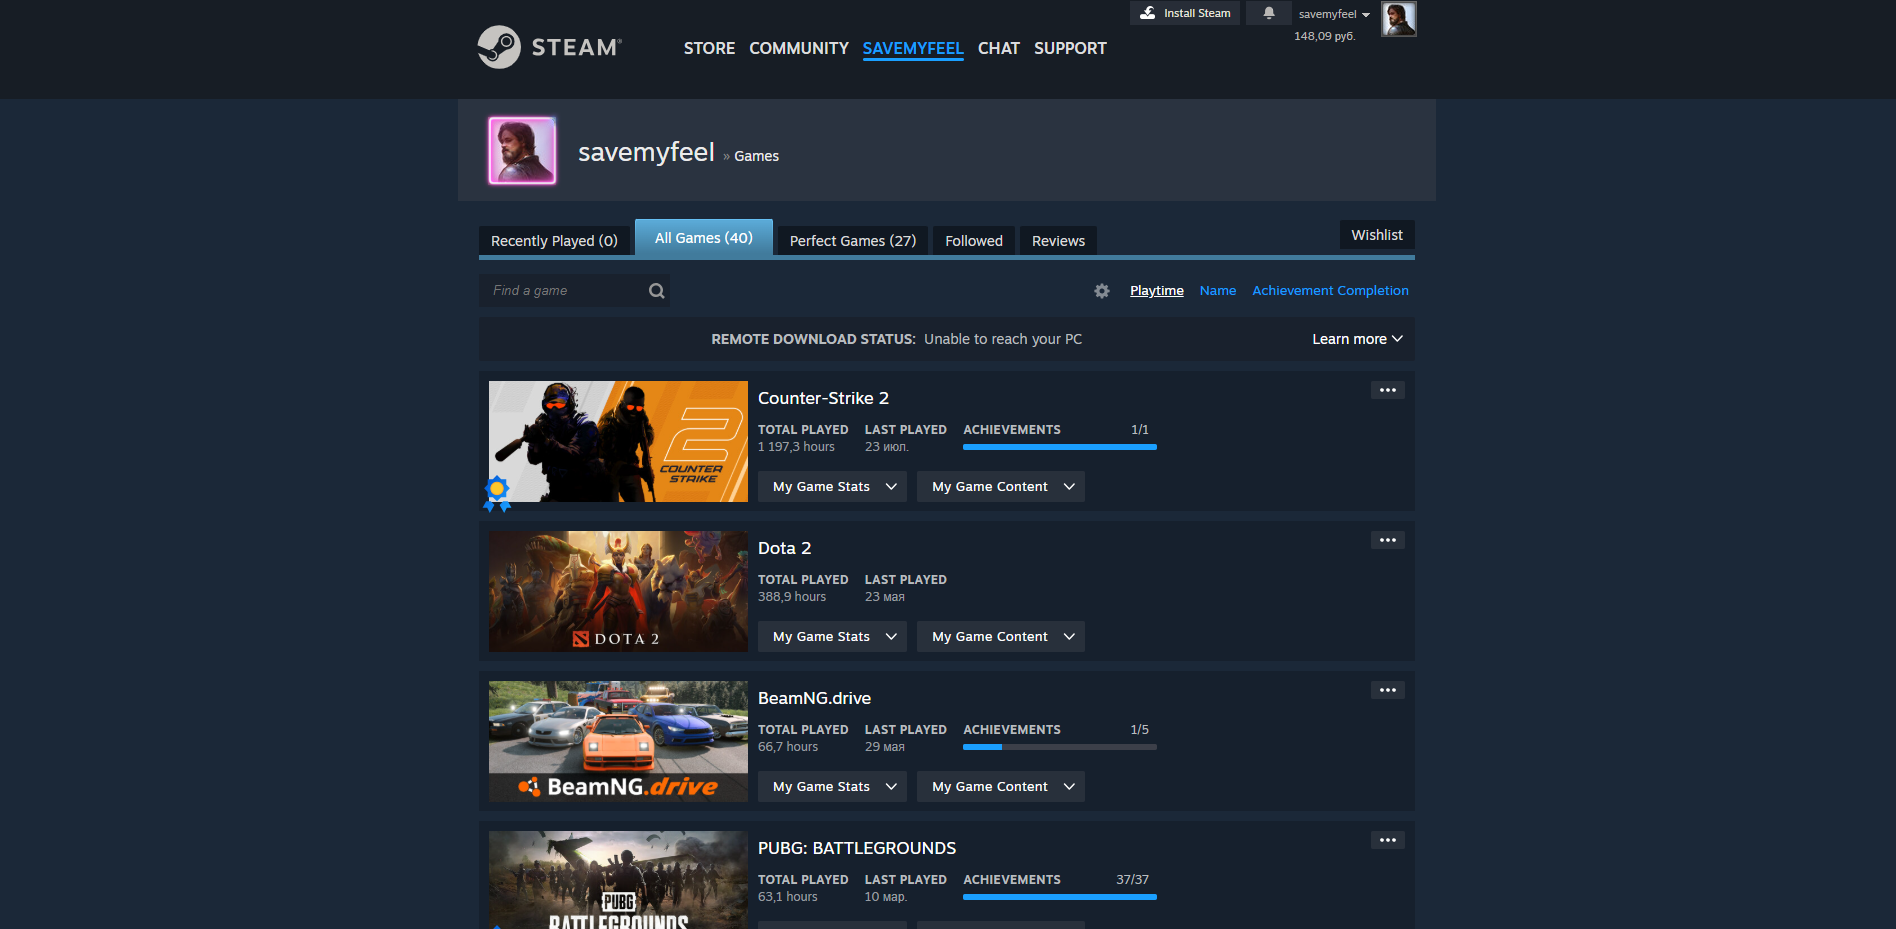Open the COMMUNITY menu
Screen dimensions: 1896x929
click(x=799, y=48)
